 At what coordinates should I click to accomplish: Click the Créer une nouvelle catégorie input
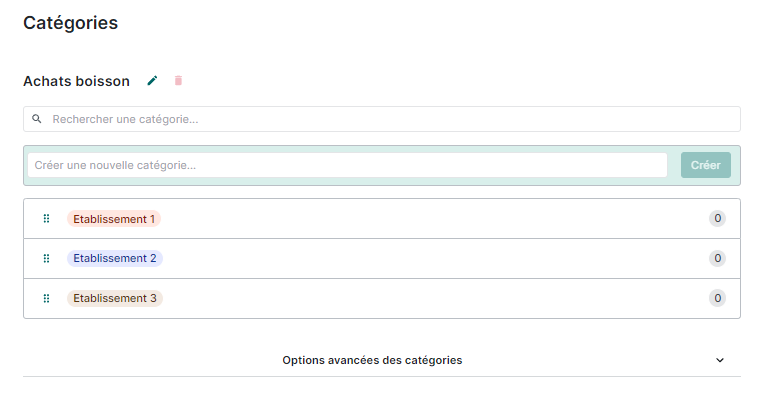pos(347,165)
